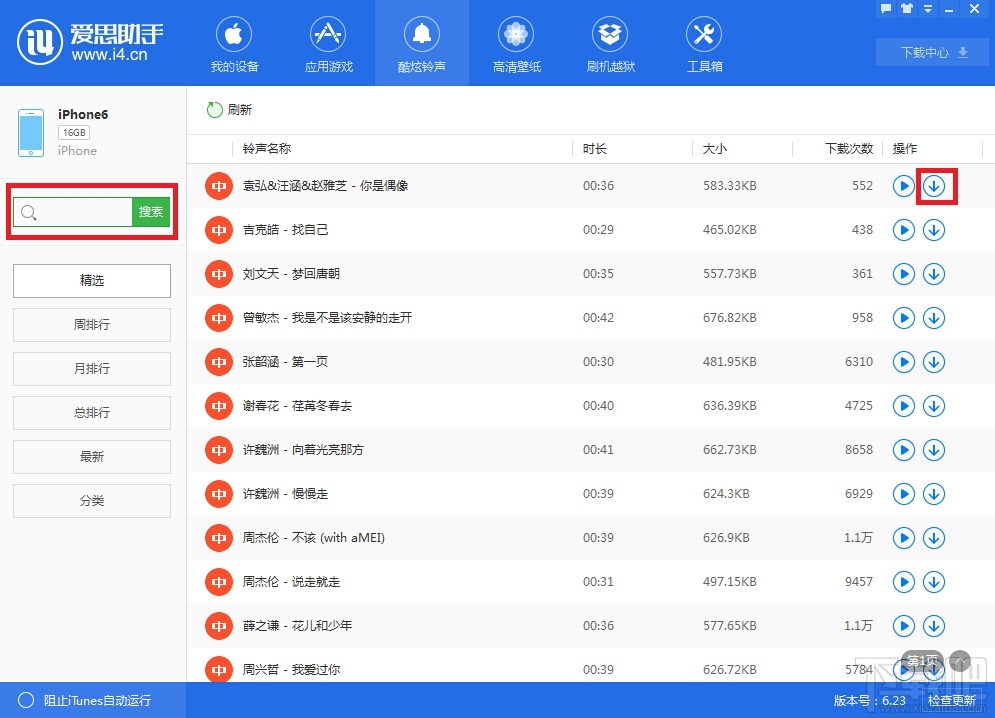Change the app skin via shirt icon

pyautogui.click(x=907, y=8)
